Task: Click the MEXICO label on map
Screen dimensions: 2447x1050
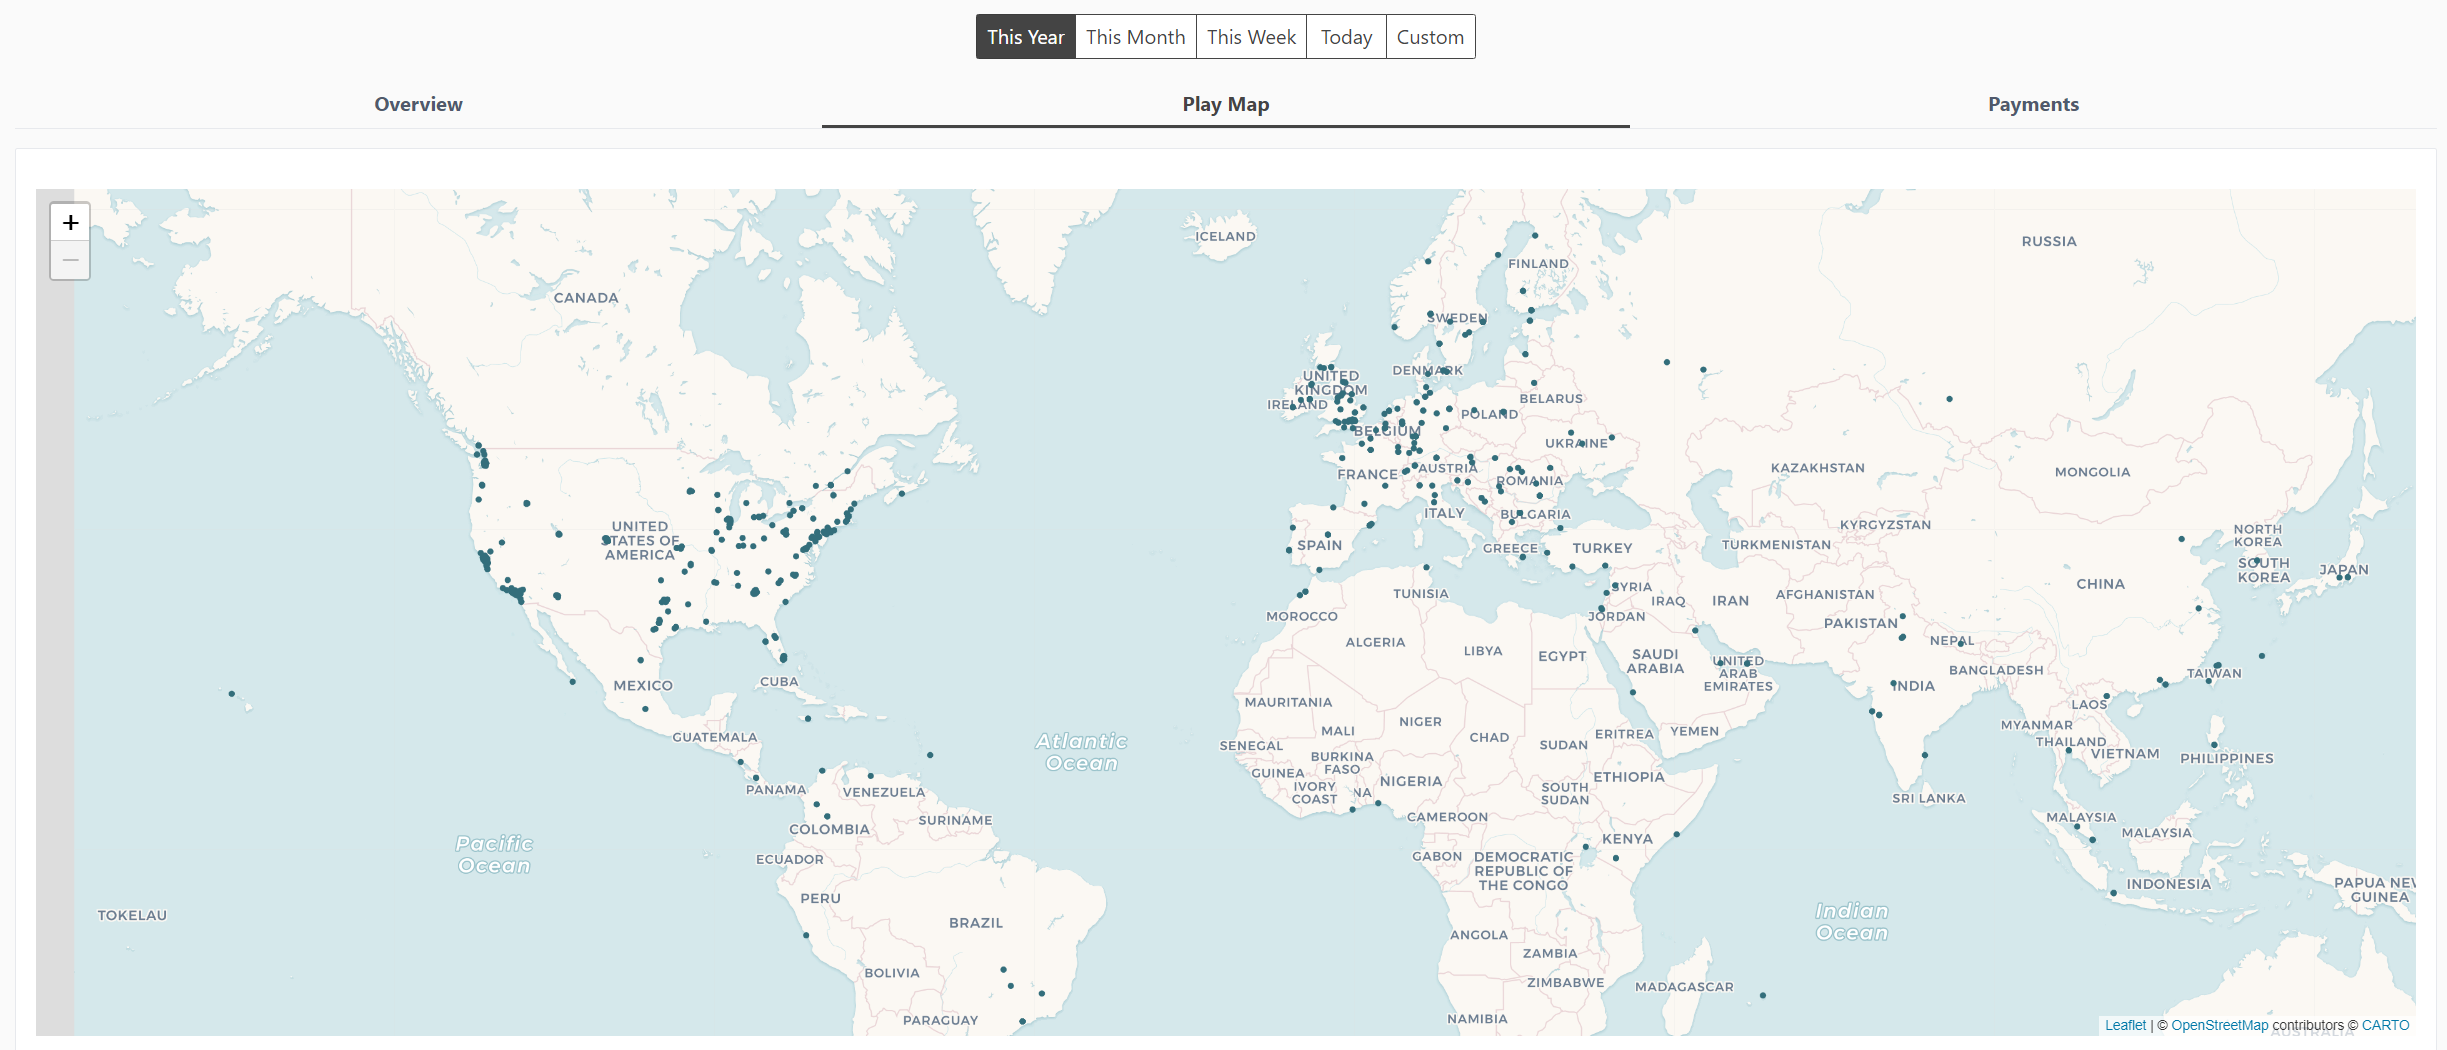Action: pyautogui.click(x=643, y=686)
